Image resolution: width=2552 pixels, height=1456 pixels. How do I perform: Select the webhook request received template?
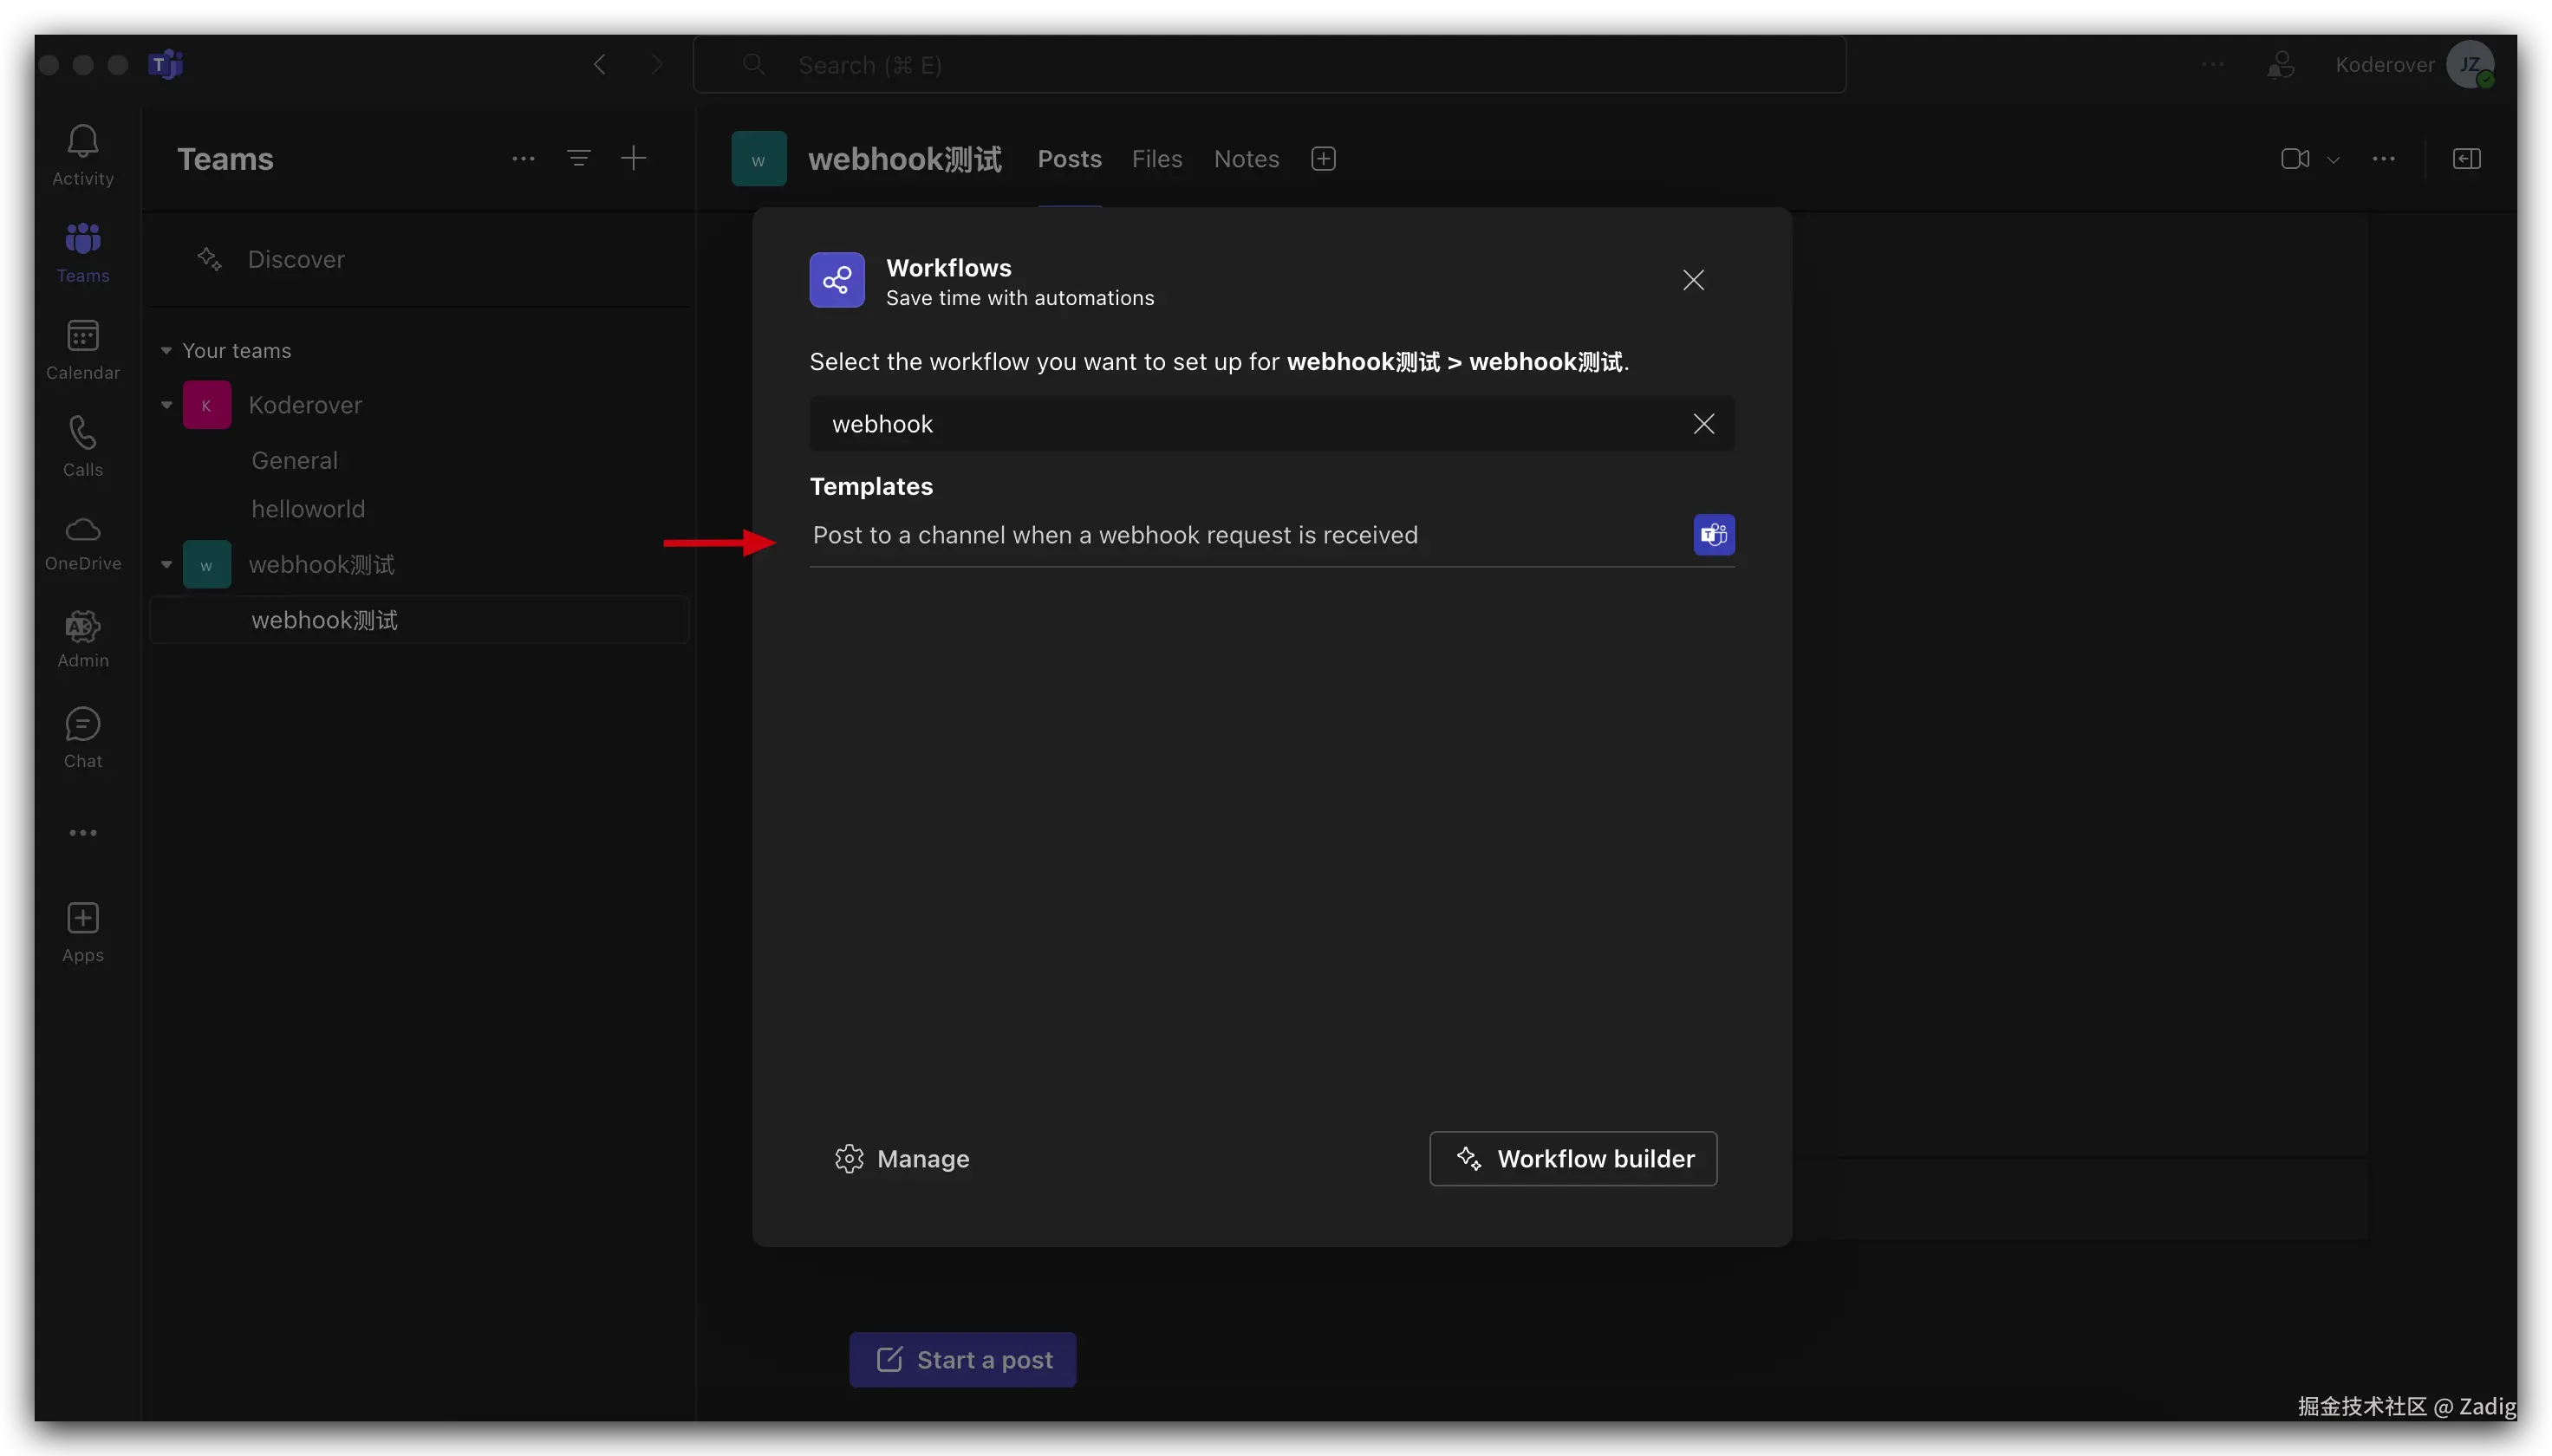(x=1115, y=535)
